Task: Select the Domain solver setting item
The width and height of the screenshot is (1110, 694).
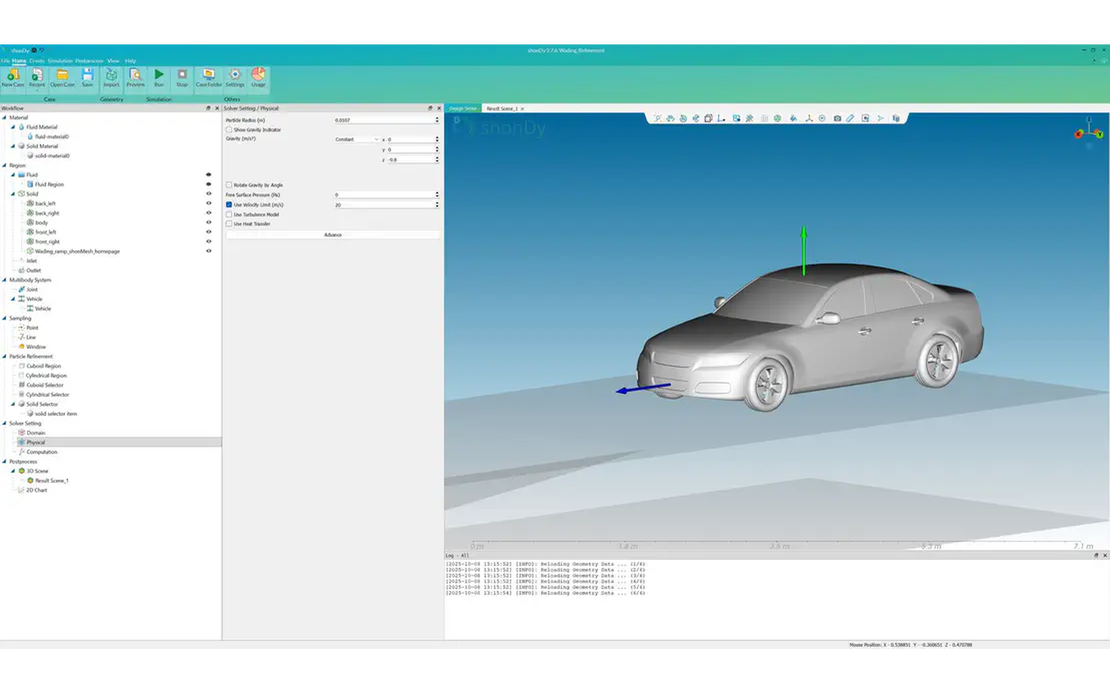Action: [35, 433]
